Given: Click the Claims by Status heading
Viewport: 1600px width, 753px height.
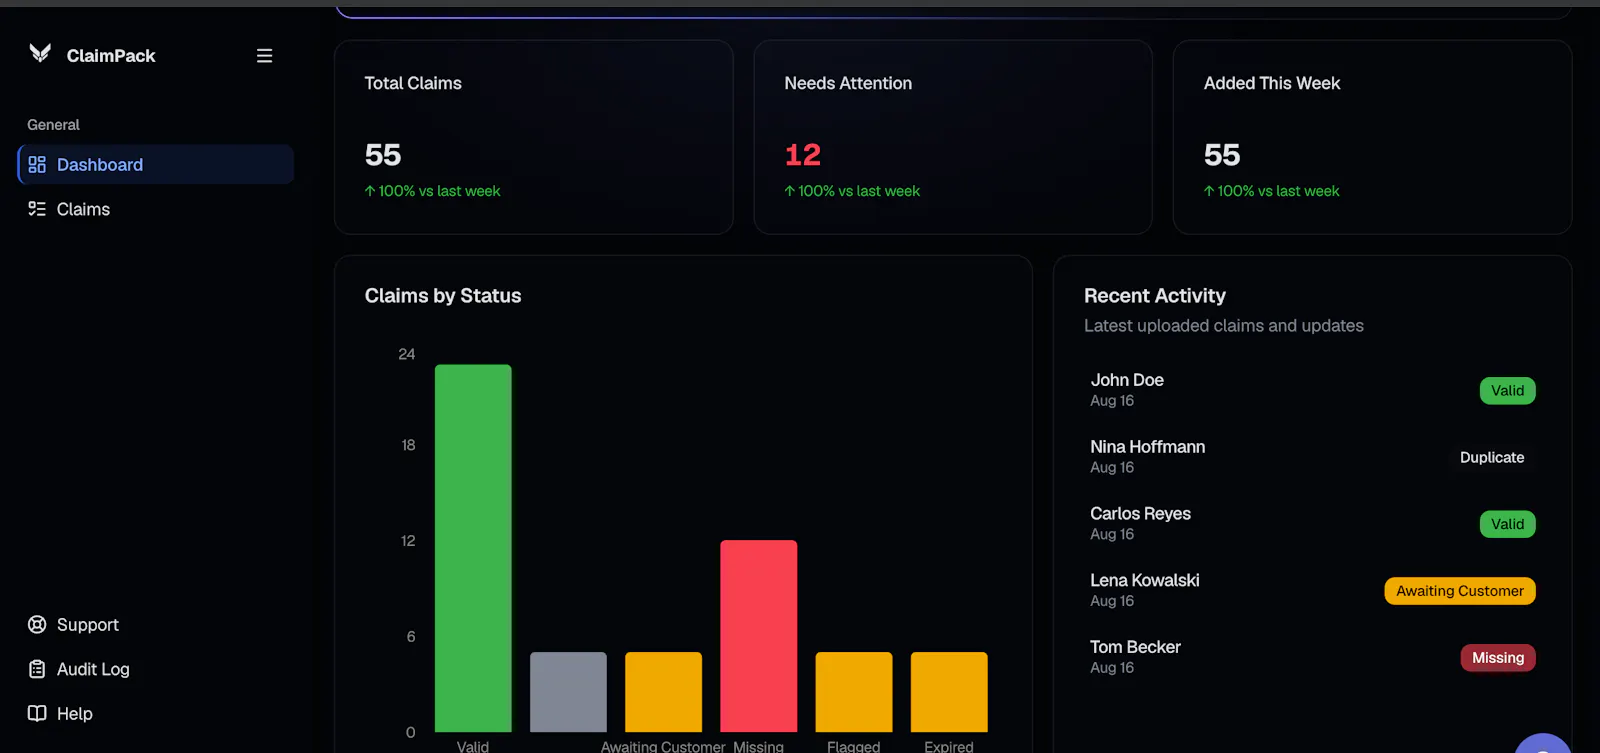Looking at the screenshot, I should (x=443, y=296).
